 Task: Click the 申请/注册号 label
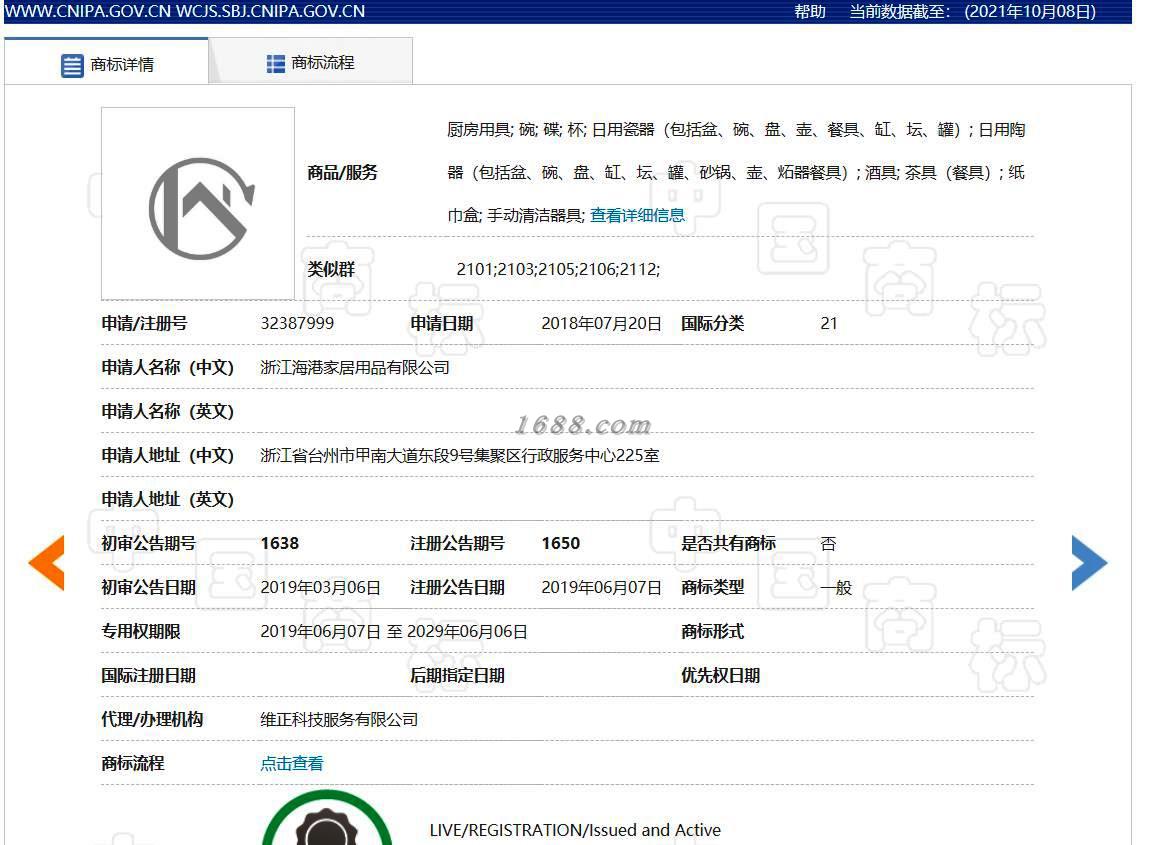pos(144,324)
